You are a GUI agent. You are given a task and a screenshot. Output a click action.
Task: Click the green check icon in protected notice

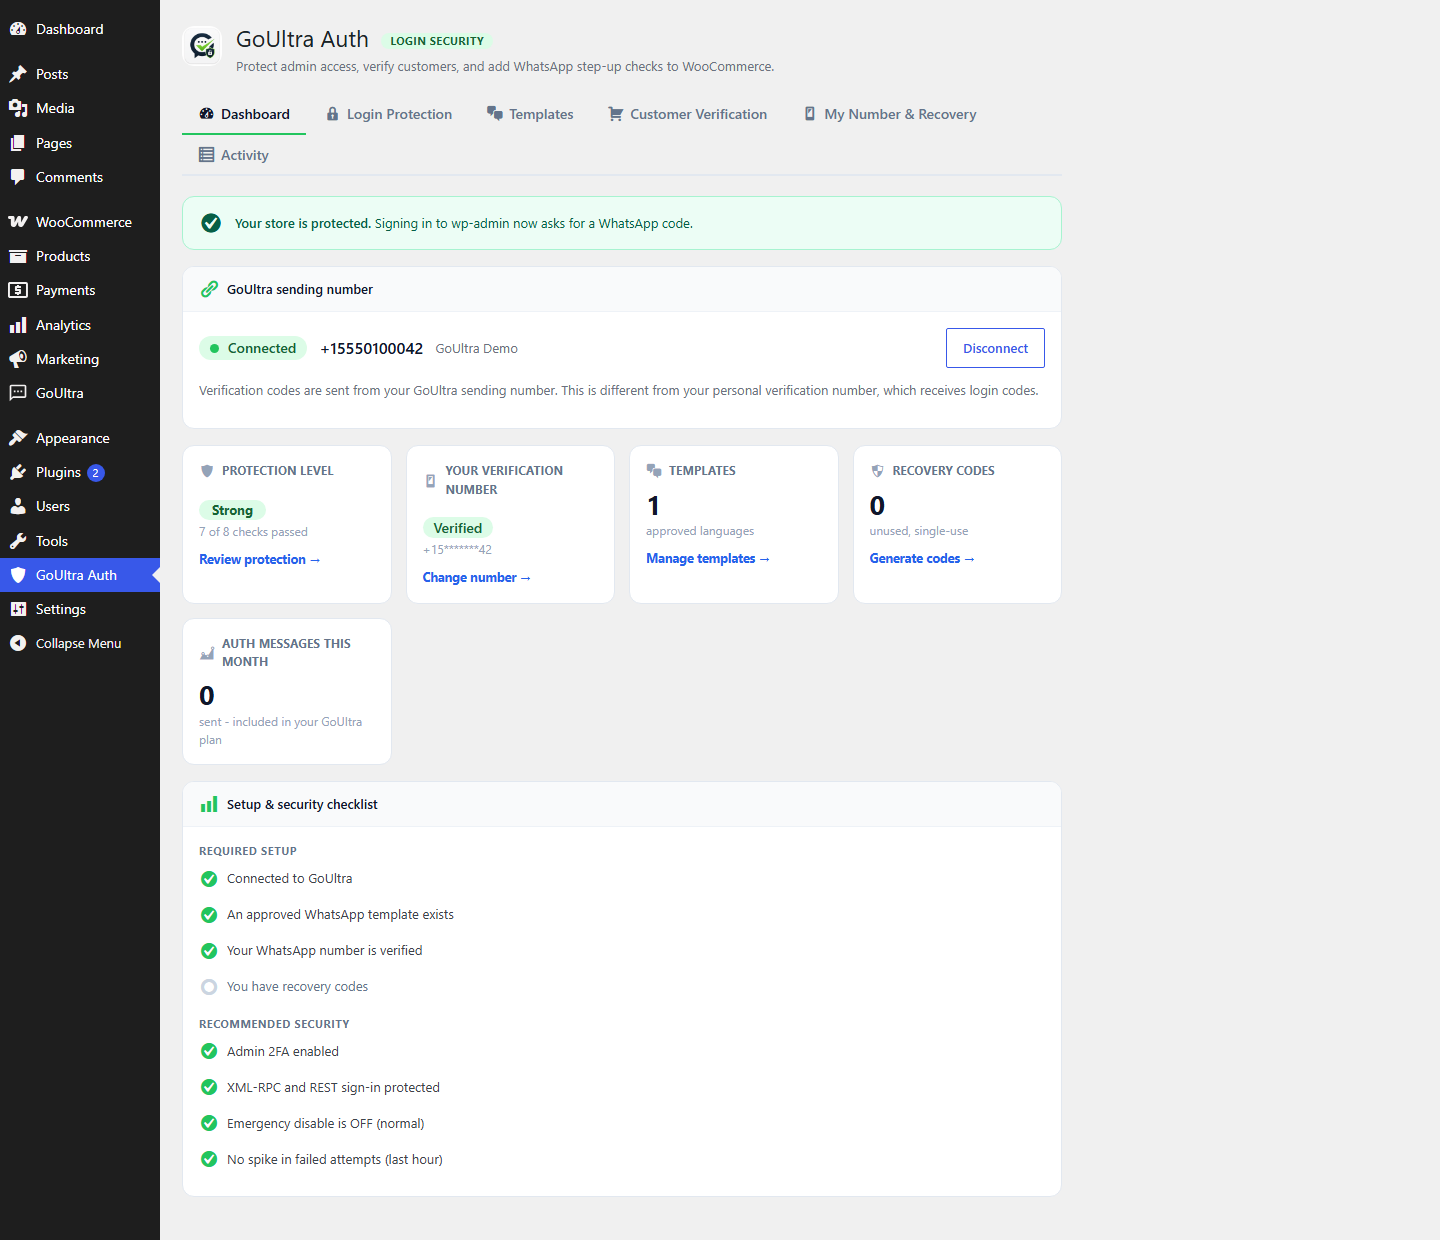[x=211, y=223]
